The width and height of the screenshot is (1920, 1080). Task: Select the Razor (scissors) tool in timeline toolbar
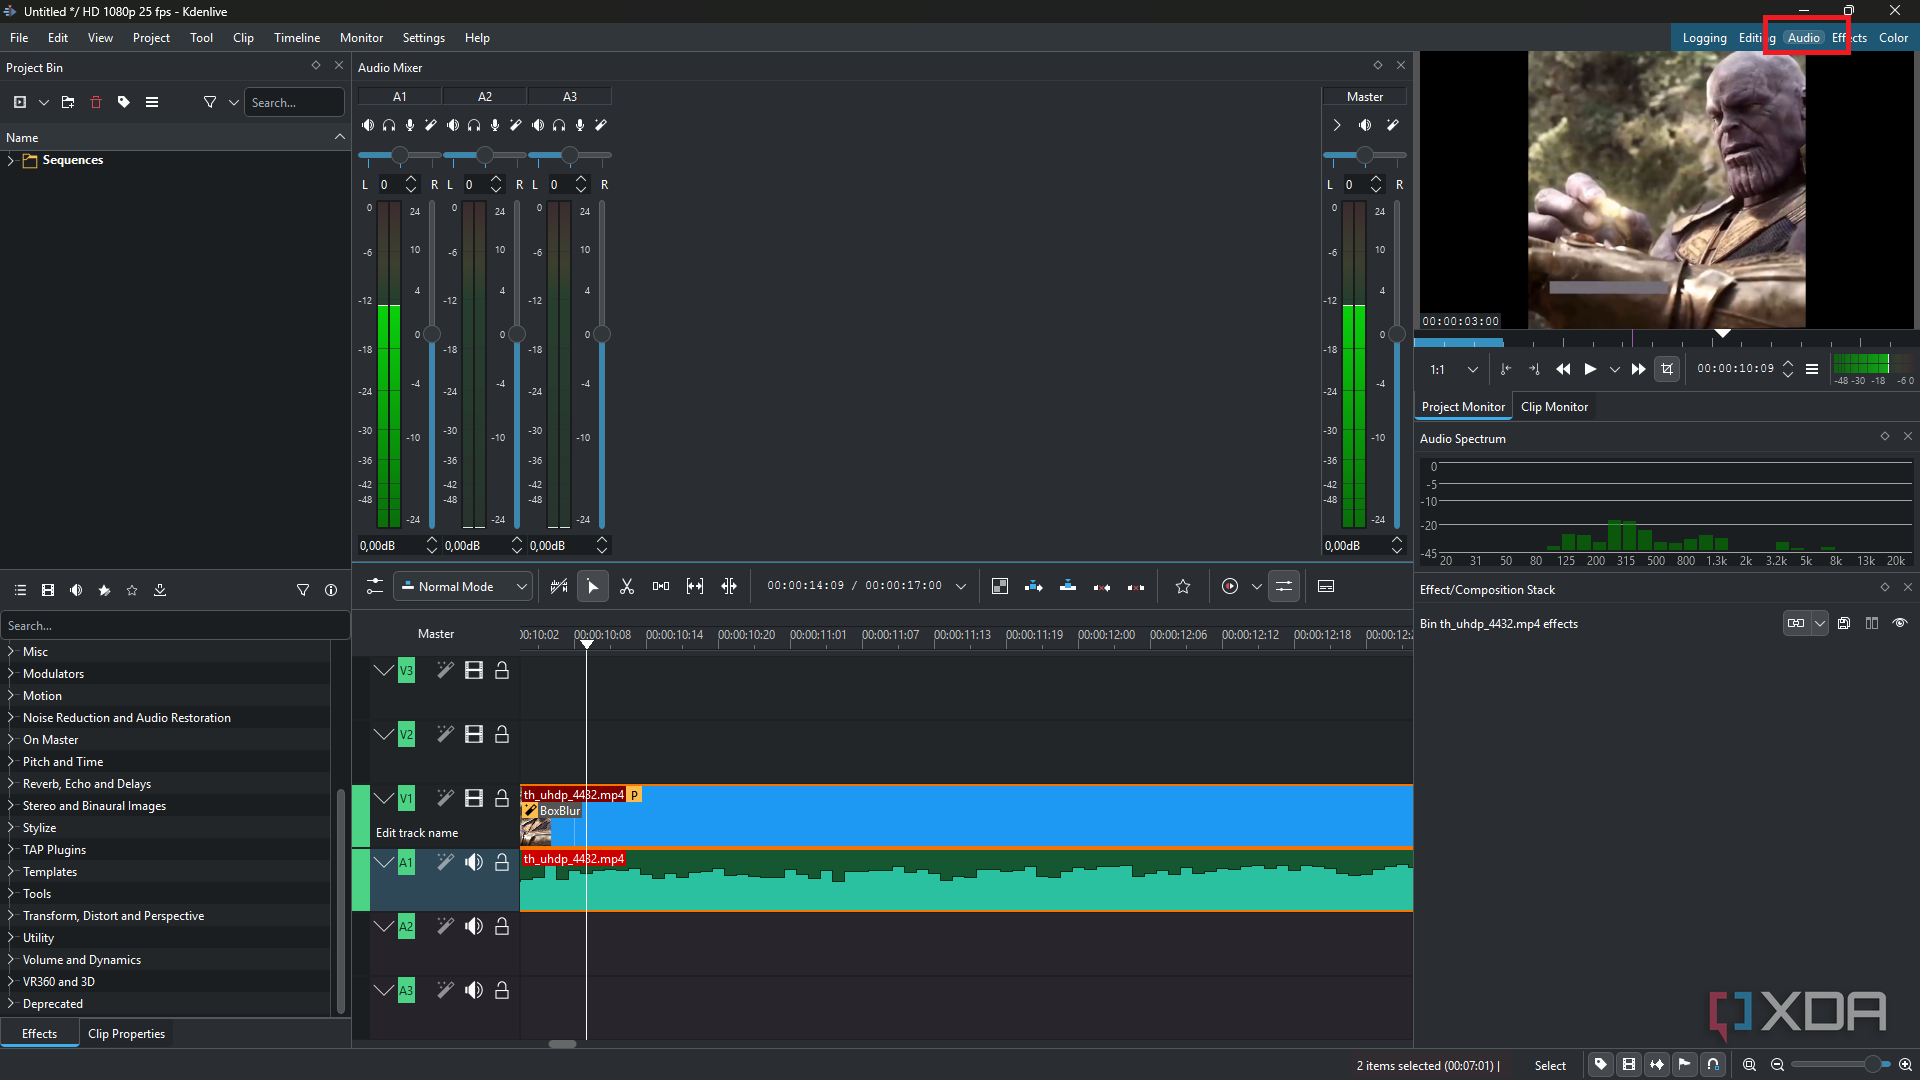(627, 587)
